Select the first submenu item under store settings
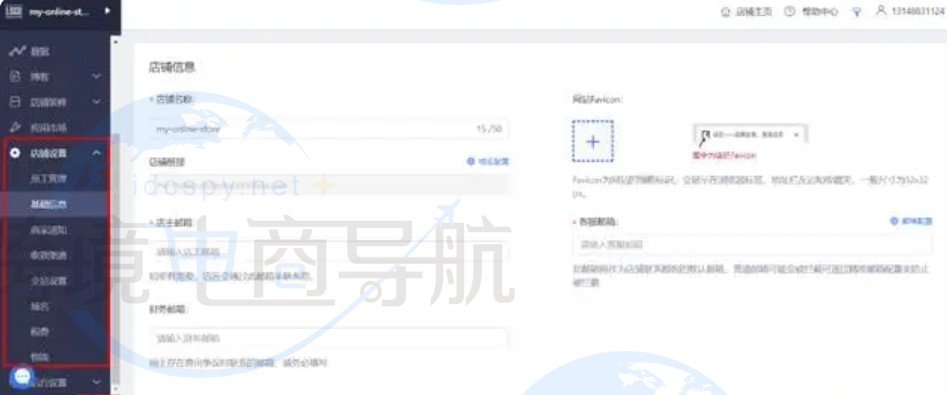 (x=48, y=179)
